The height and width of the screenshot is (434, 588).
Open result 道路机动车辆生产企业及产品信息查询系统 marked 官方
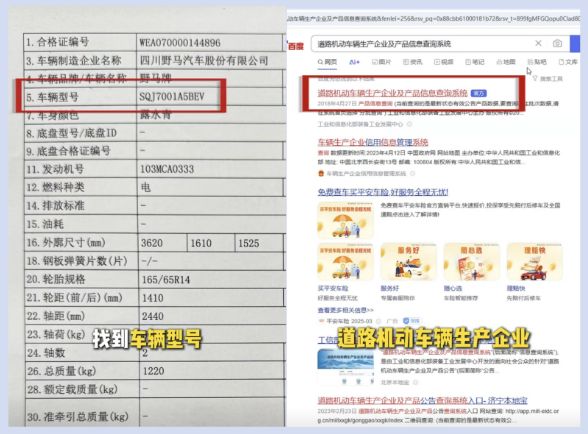click(392, 93)
